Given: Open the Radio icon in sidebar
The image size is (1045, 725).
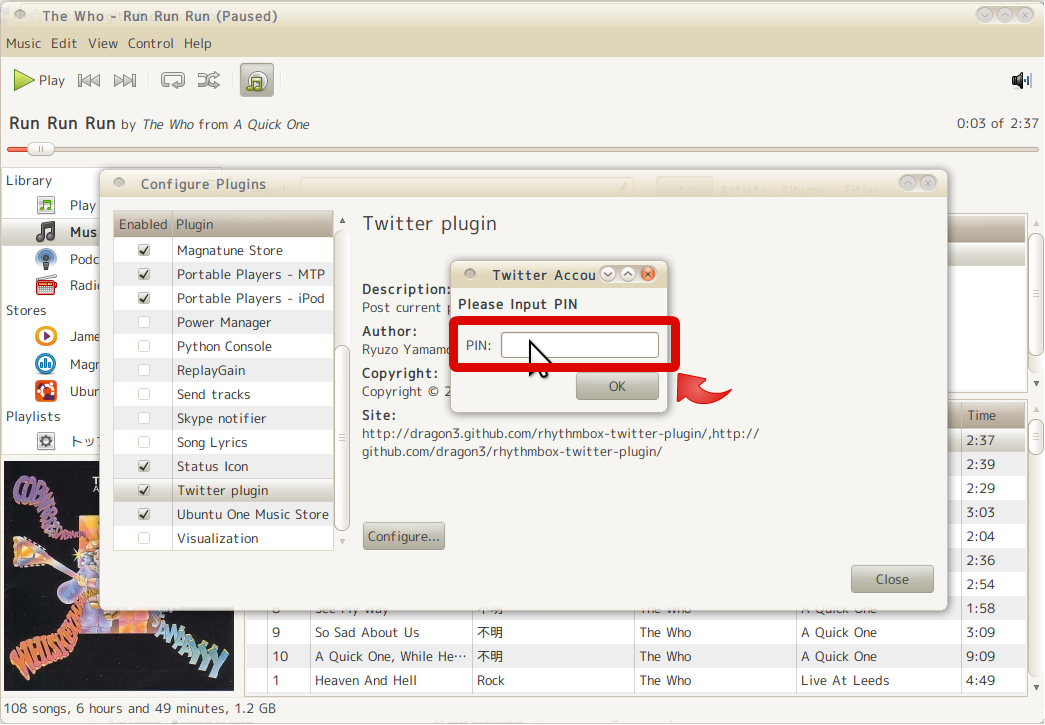Looking at the screenshot, I should click(x=45, y=285).
